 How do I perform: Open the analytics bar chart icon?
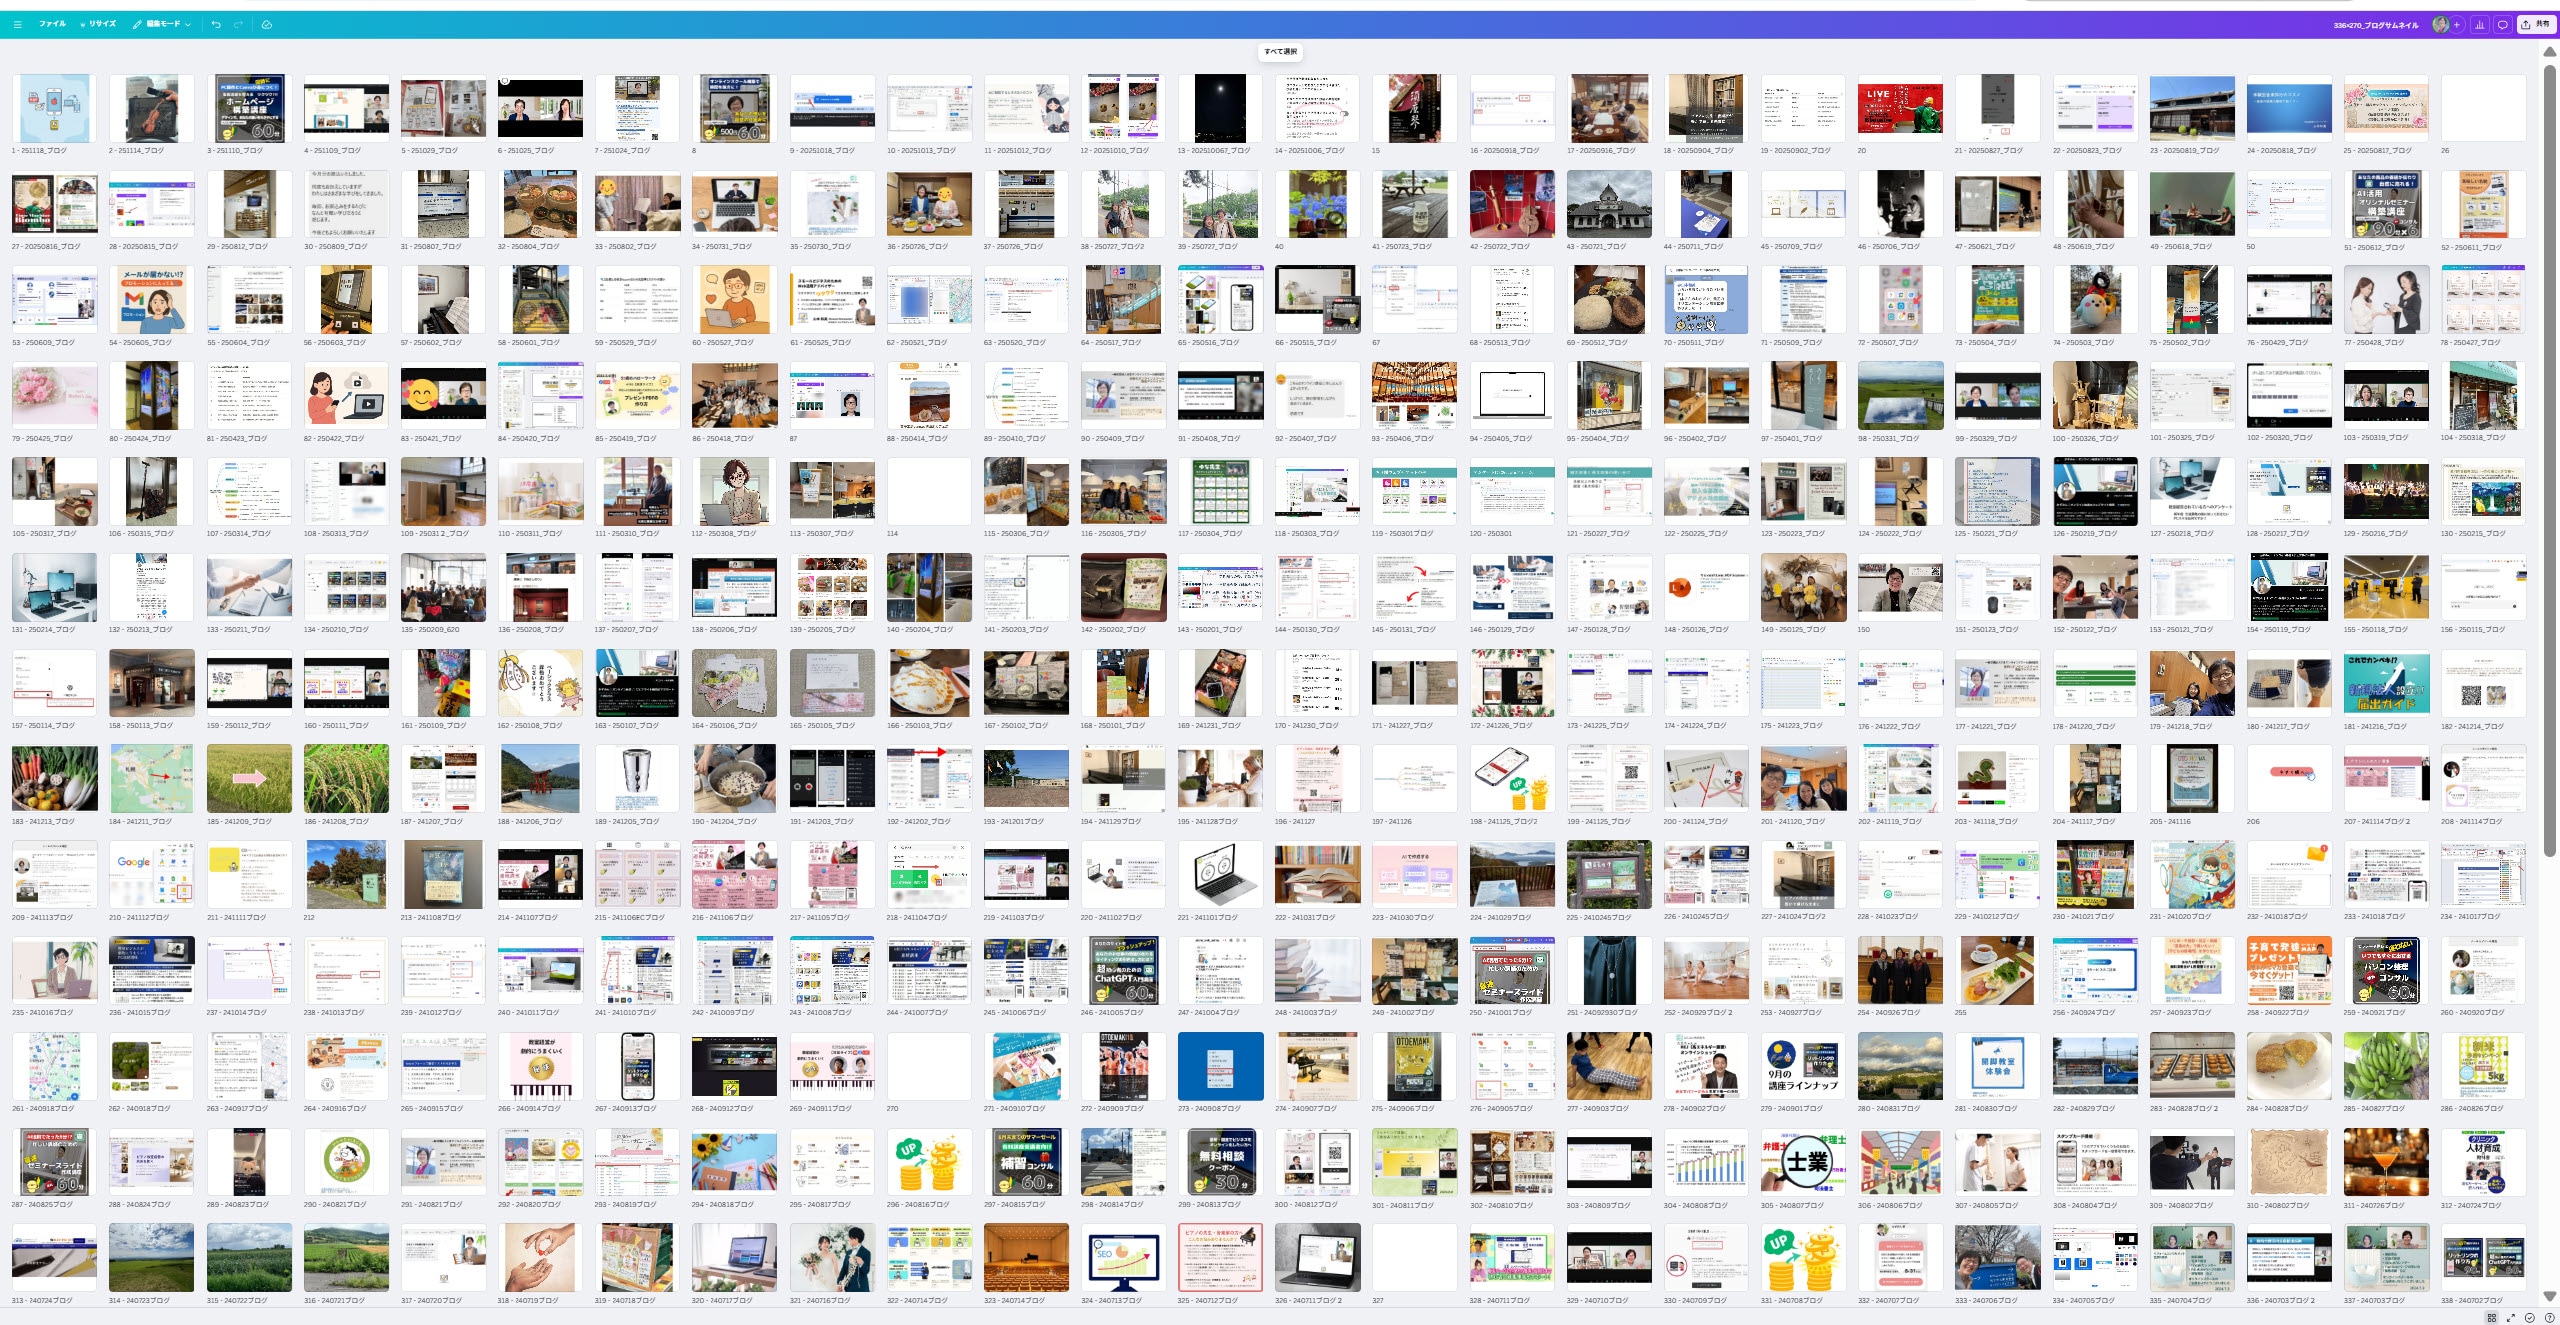click(x=2480, y=25)
